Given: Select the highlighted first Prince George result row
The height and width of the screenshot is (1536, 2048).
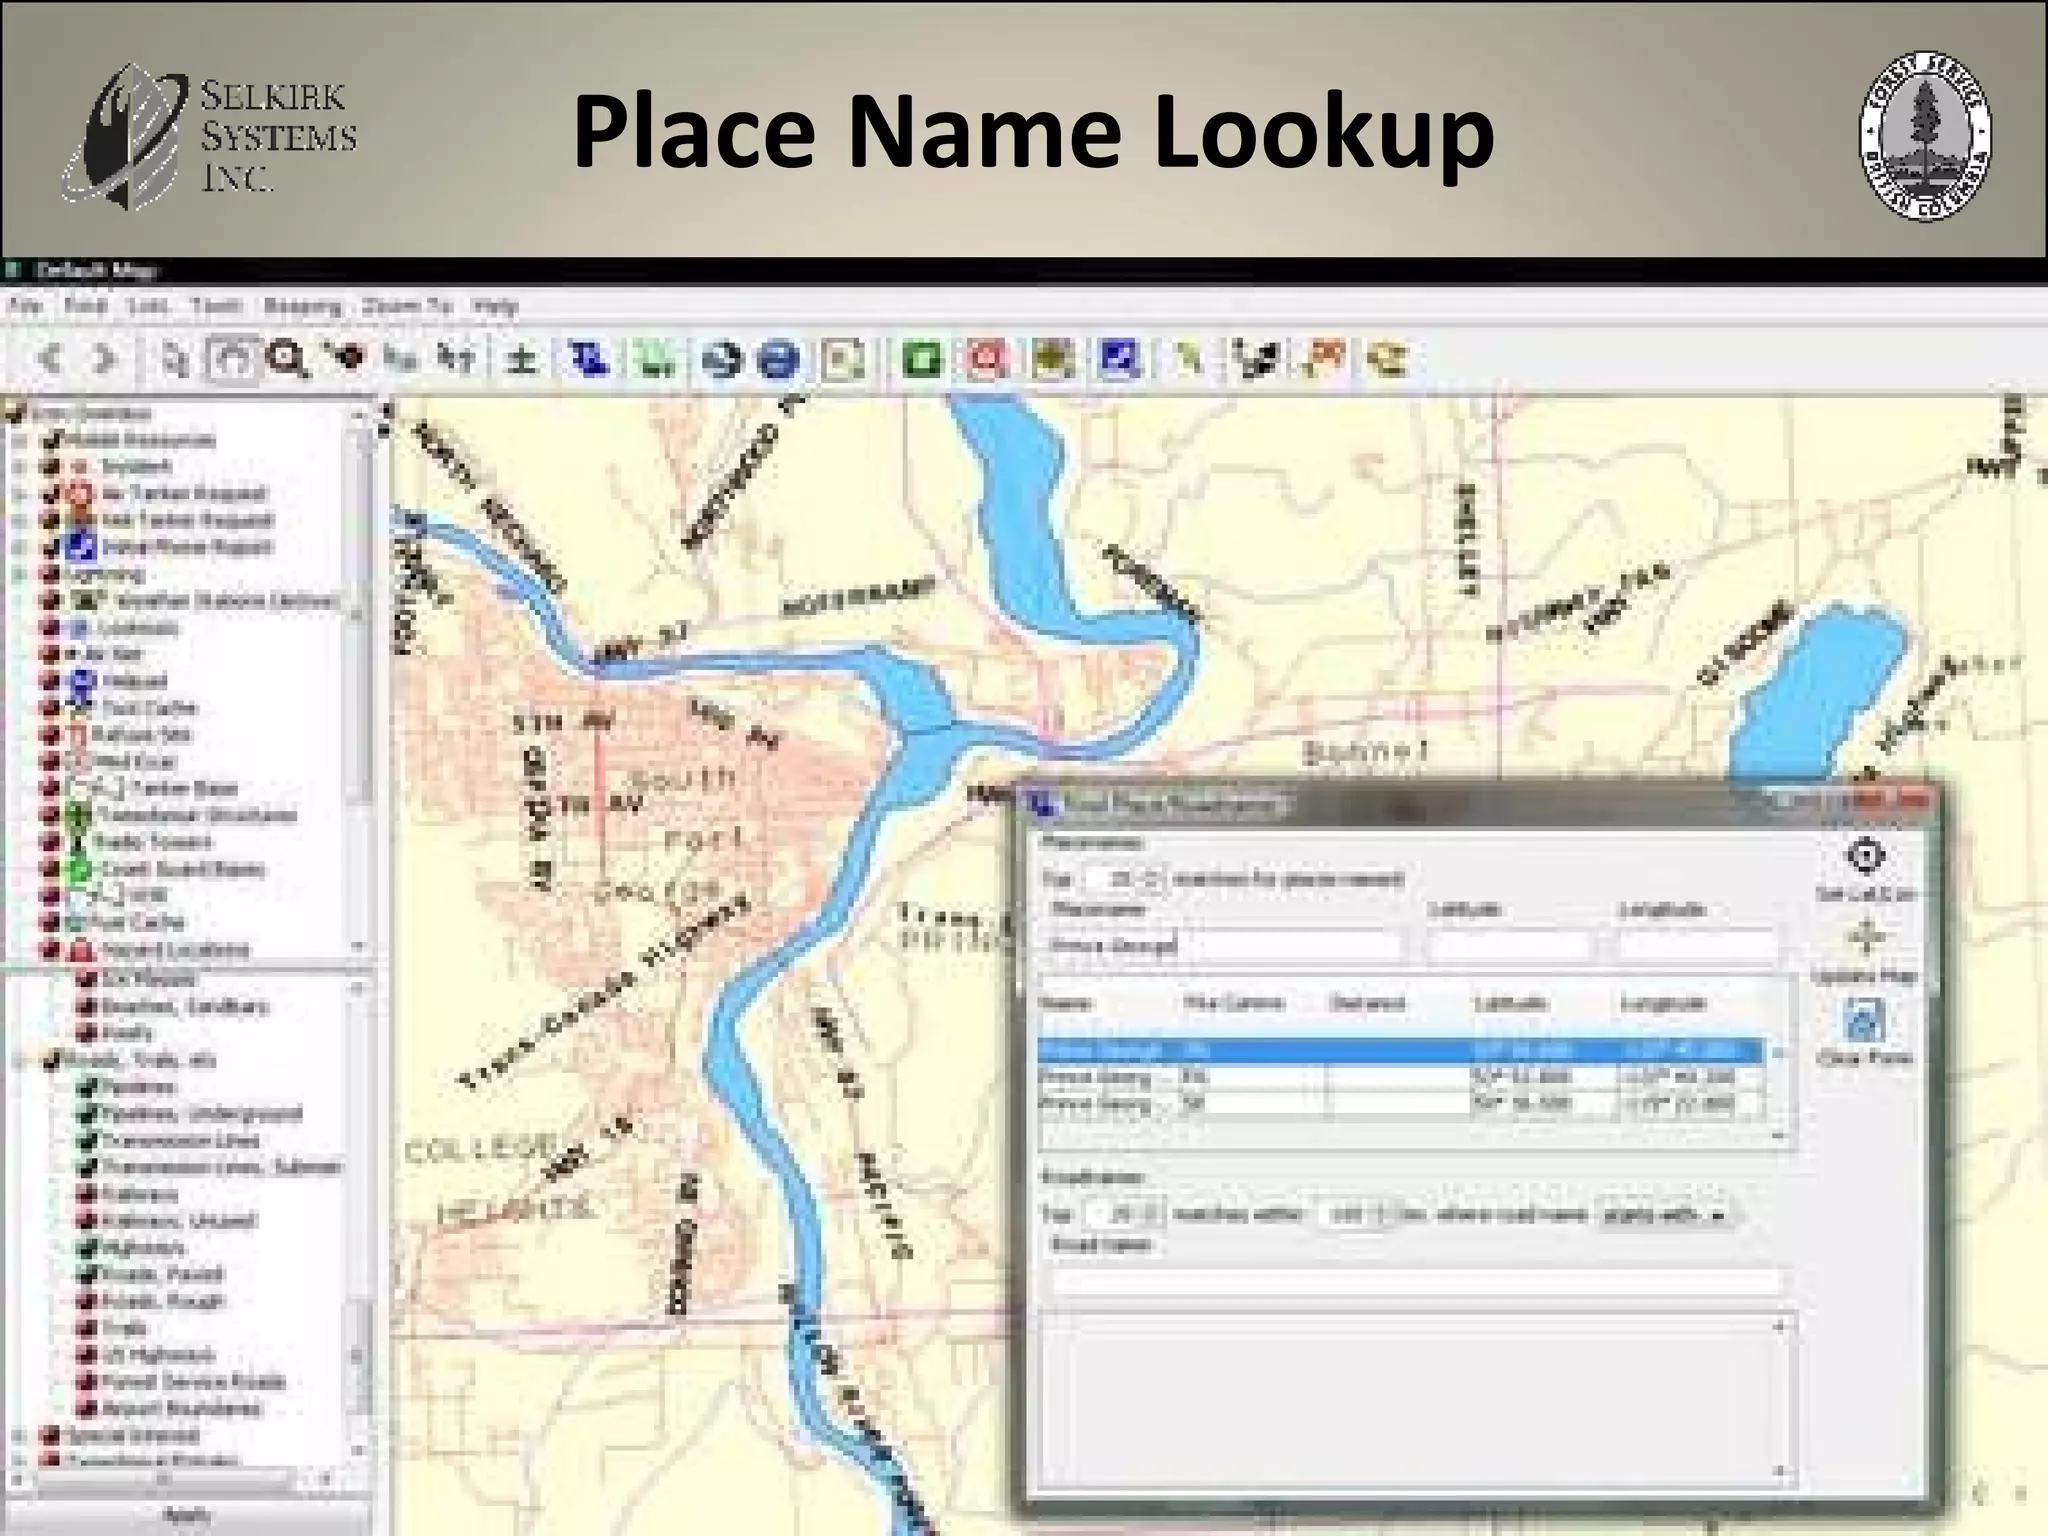Looking at the screenshot, I should pyautogui.click(x=1400, y=1051).
